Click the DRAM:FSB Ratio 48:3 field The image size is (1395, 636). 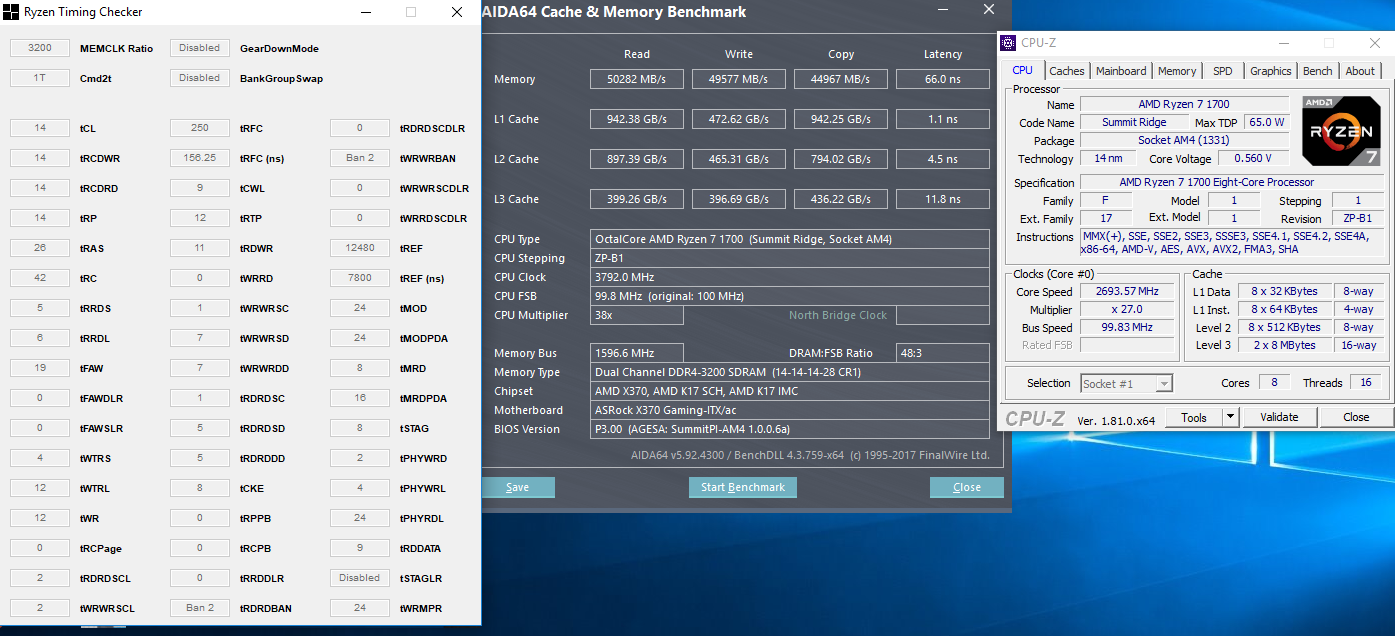(943, 353)
